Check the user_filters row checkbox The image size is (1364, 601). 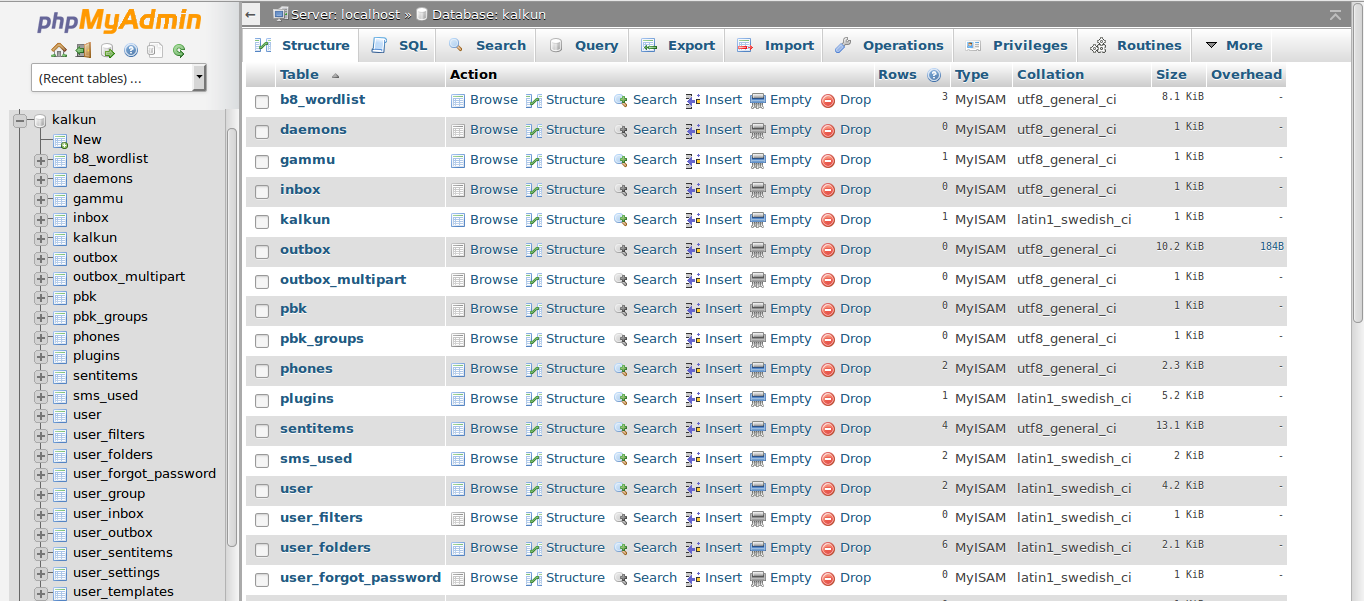pos(262,519)
